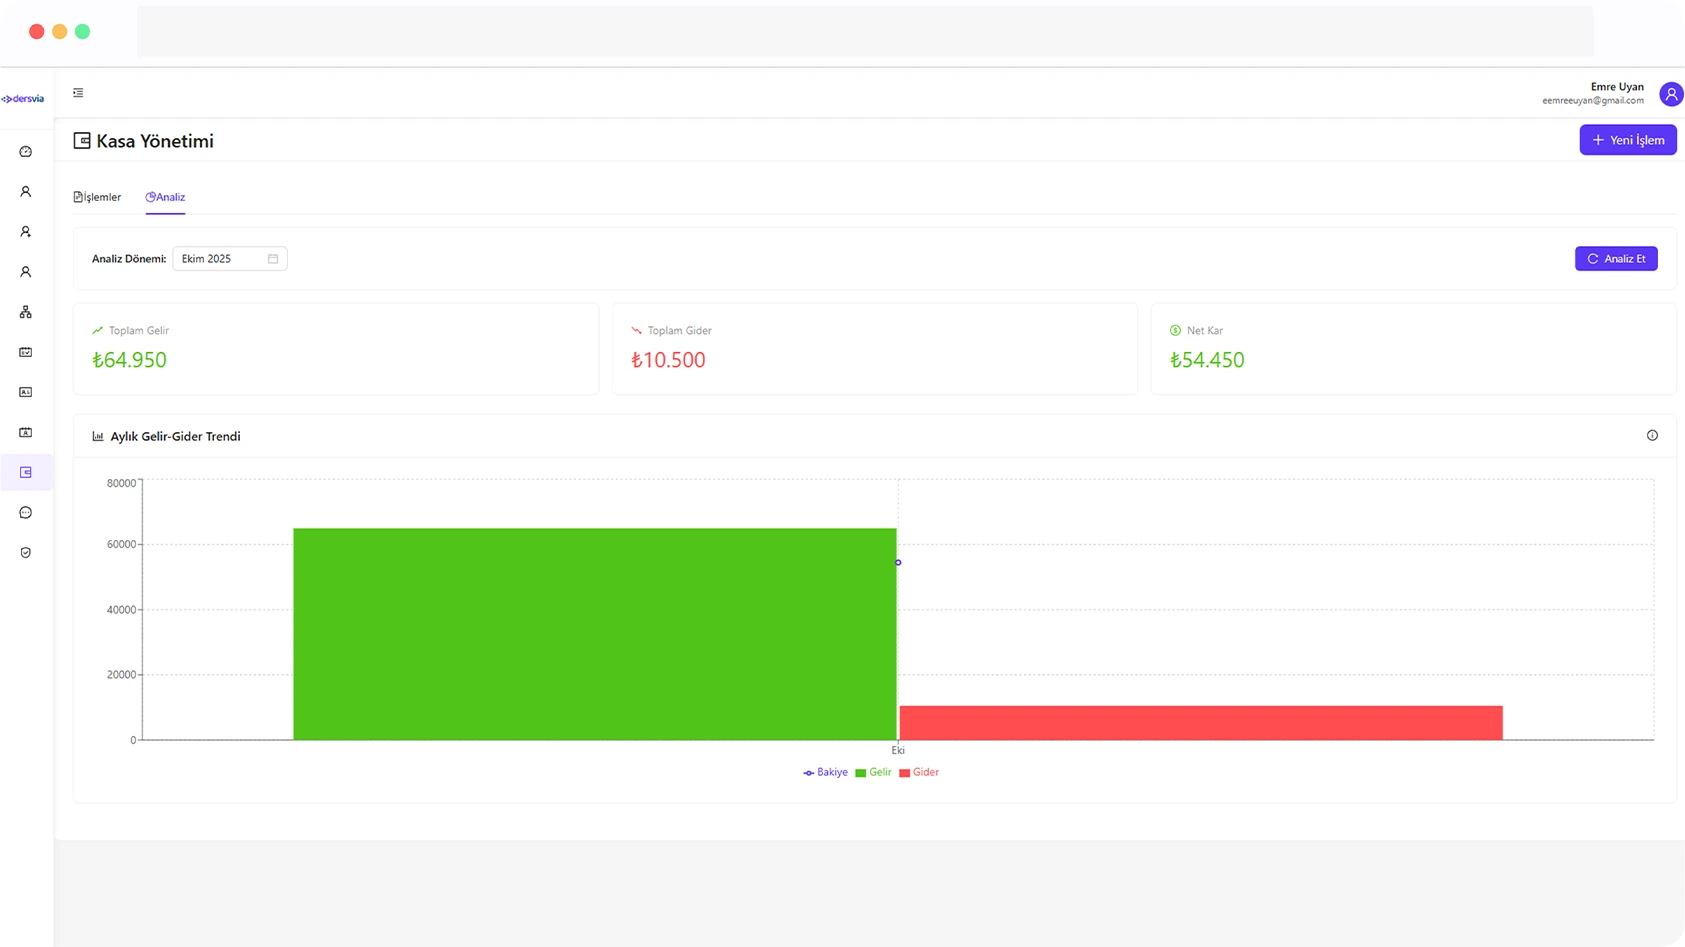The width and height of the screenshot is (1685, 947).
Task: Click the organization hierarchy icon in sidebar
Action: tap(26, 312)
